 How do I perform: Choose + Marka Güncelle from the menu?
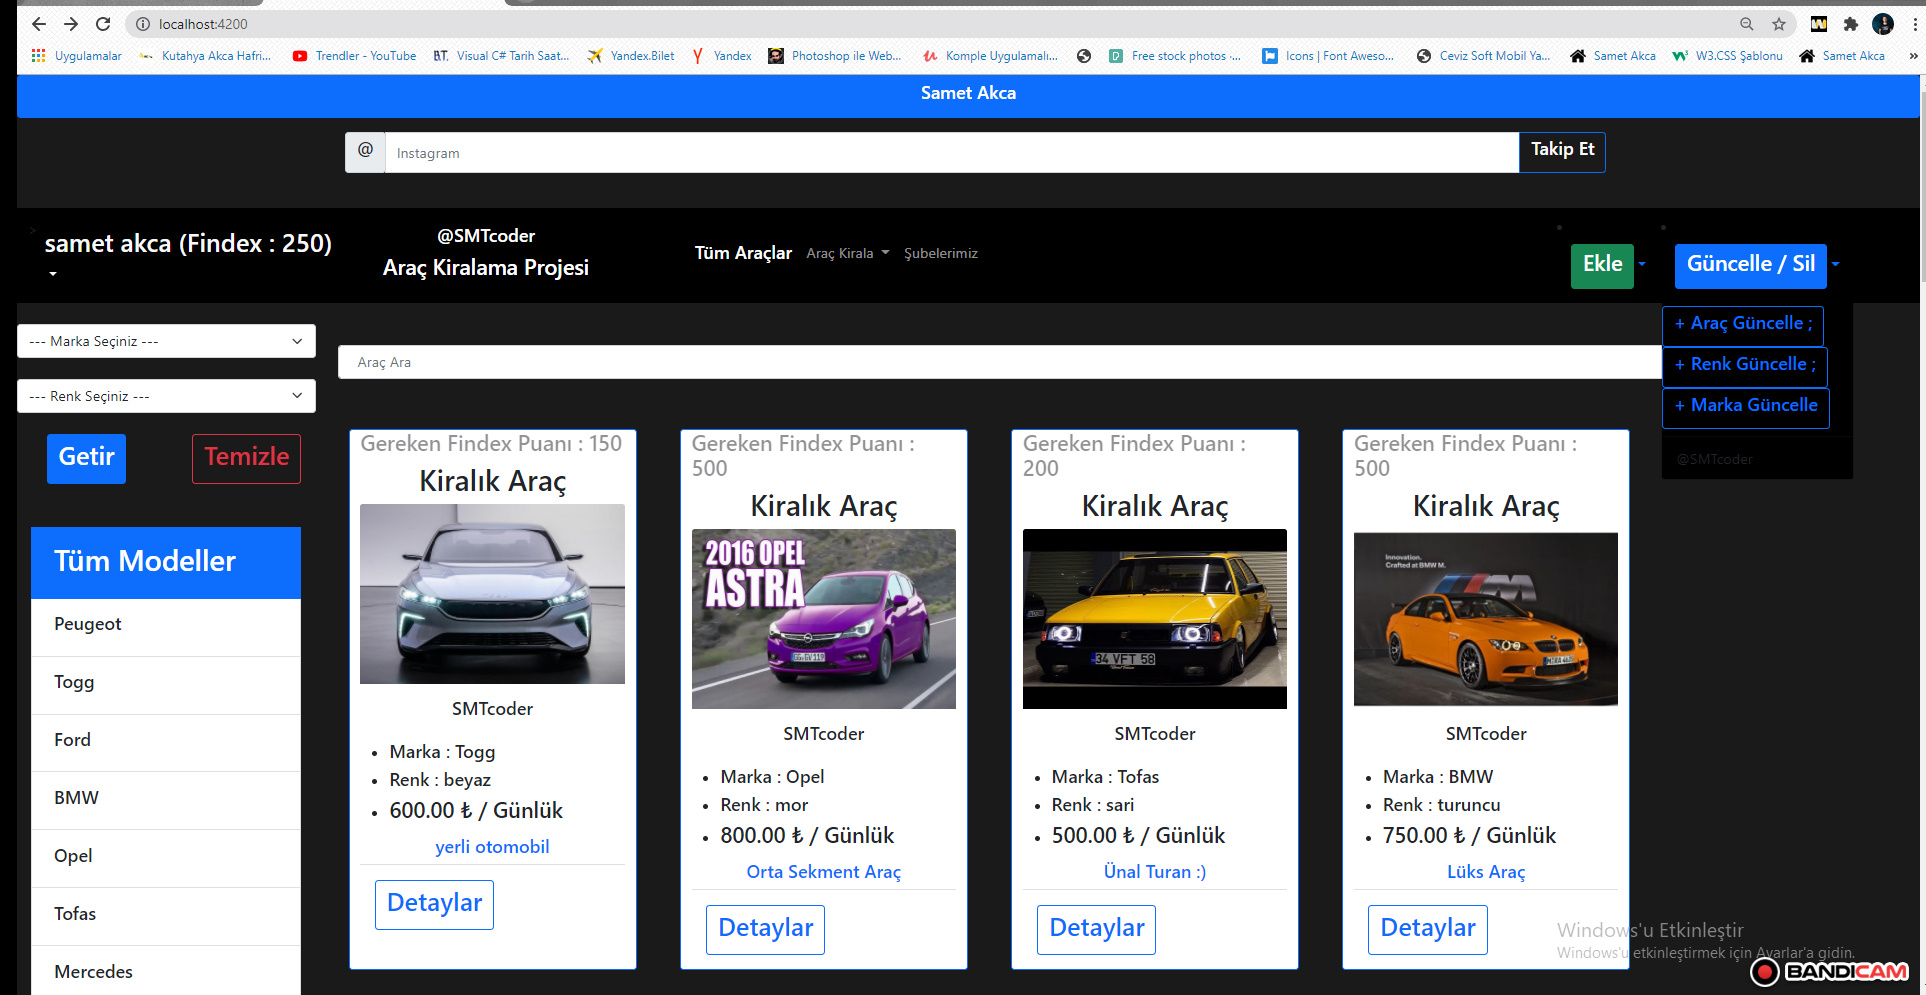pyautogui.click(x=1745, y=406)
